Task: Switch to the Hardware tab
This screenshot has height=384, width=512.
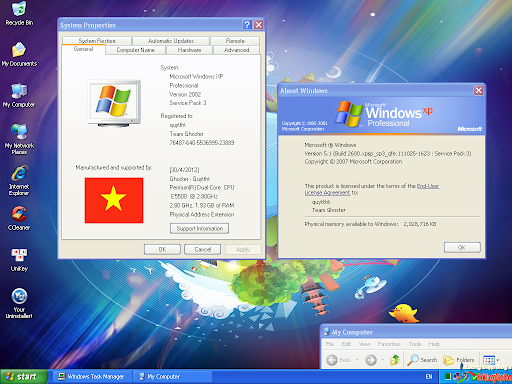Action: pyautogui.click(x=189, y=50)
